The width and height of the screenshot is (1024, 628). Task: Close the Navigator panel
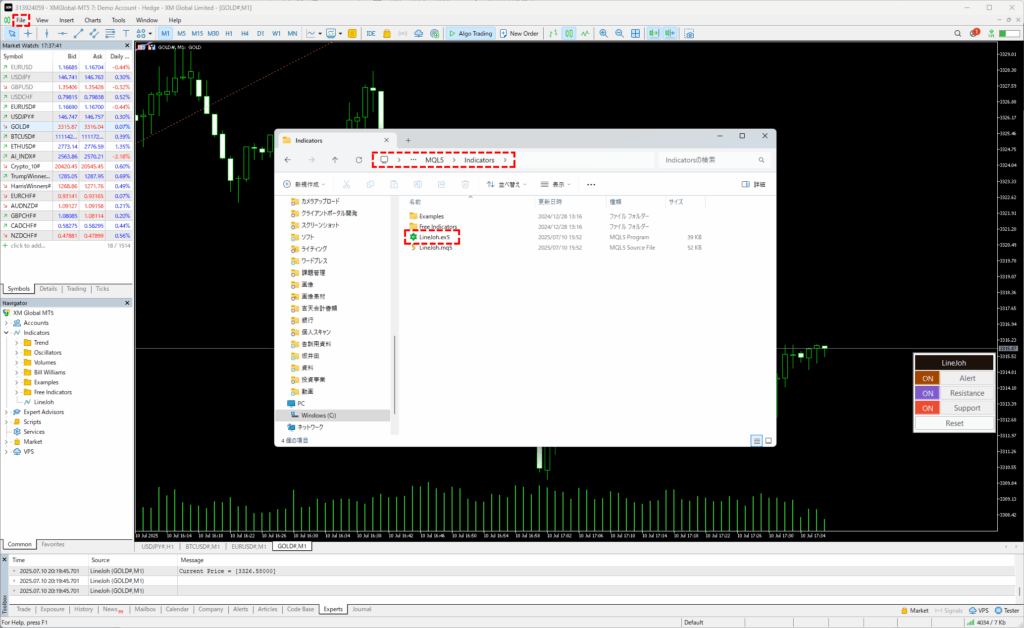pos(127,303)
